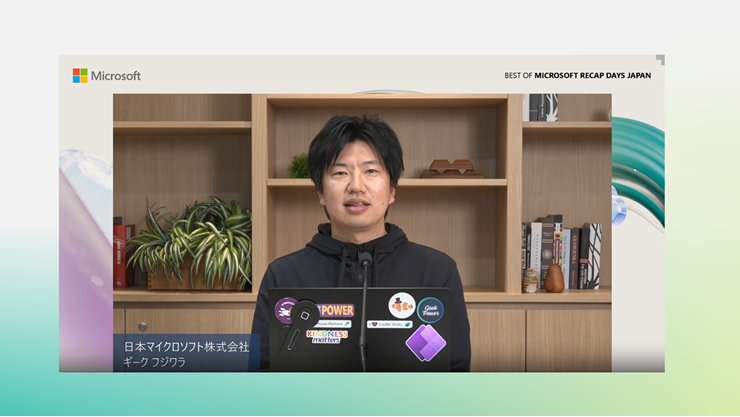The height and width of the screenshot is (417, 740).
Task: Click the purple Power Apps logo sticker
Action: (x=425, y=343)
